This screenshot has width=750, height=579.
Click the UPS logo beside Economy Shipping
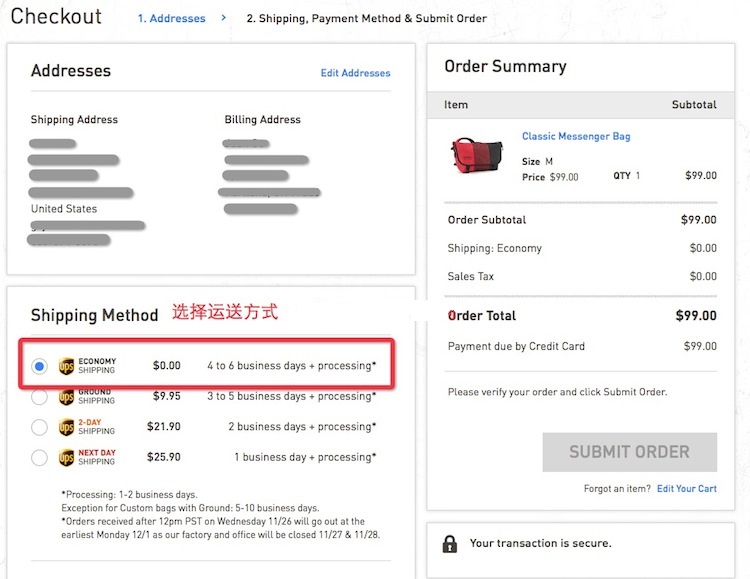[x=66, y=366]
